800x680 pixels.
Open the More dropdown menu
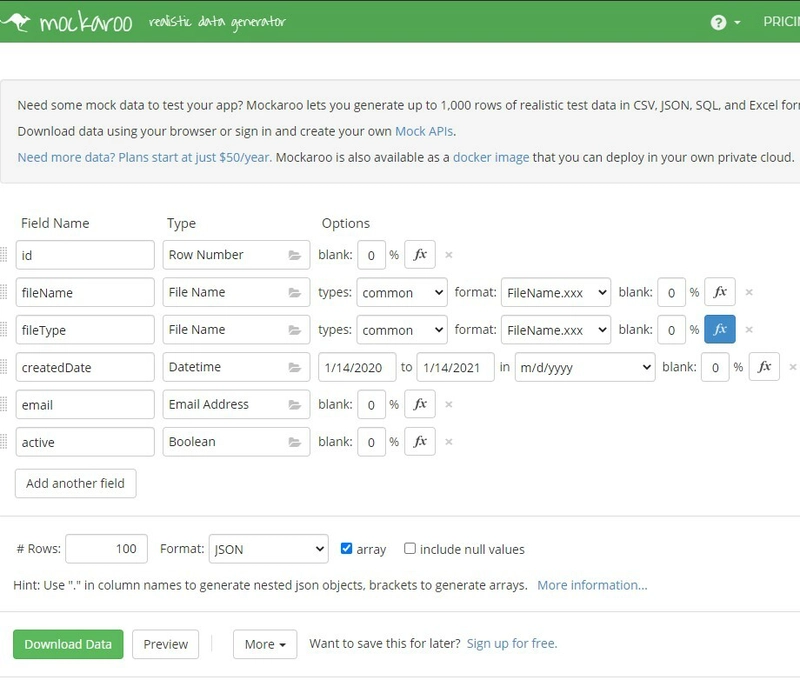(x=265, y=644)
